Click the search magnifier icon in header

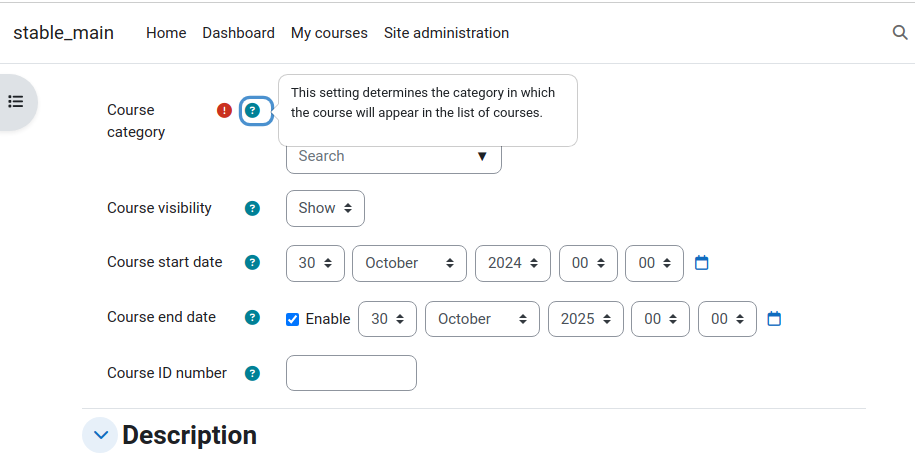pyautogui.click(x=900, y=33)
